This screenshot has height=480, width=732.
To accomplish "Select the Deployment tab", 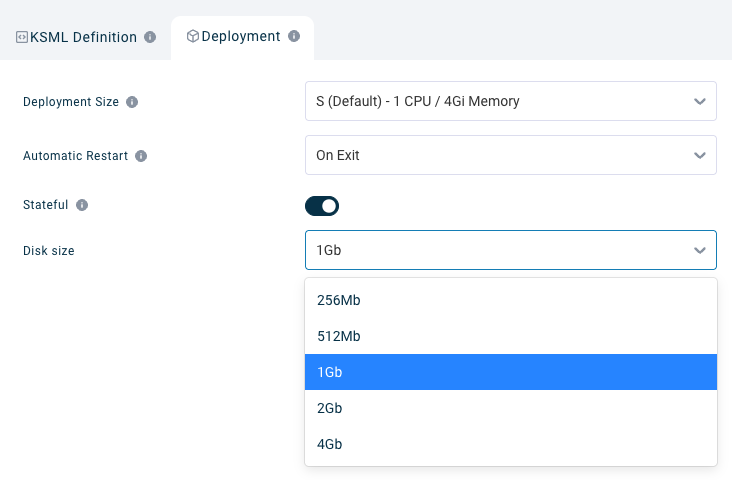I will (x=240, y=37).
